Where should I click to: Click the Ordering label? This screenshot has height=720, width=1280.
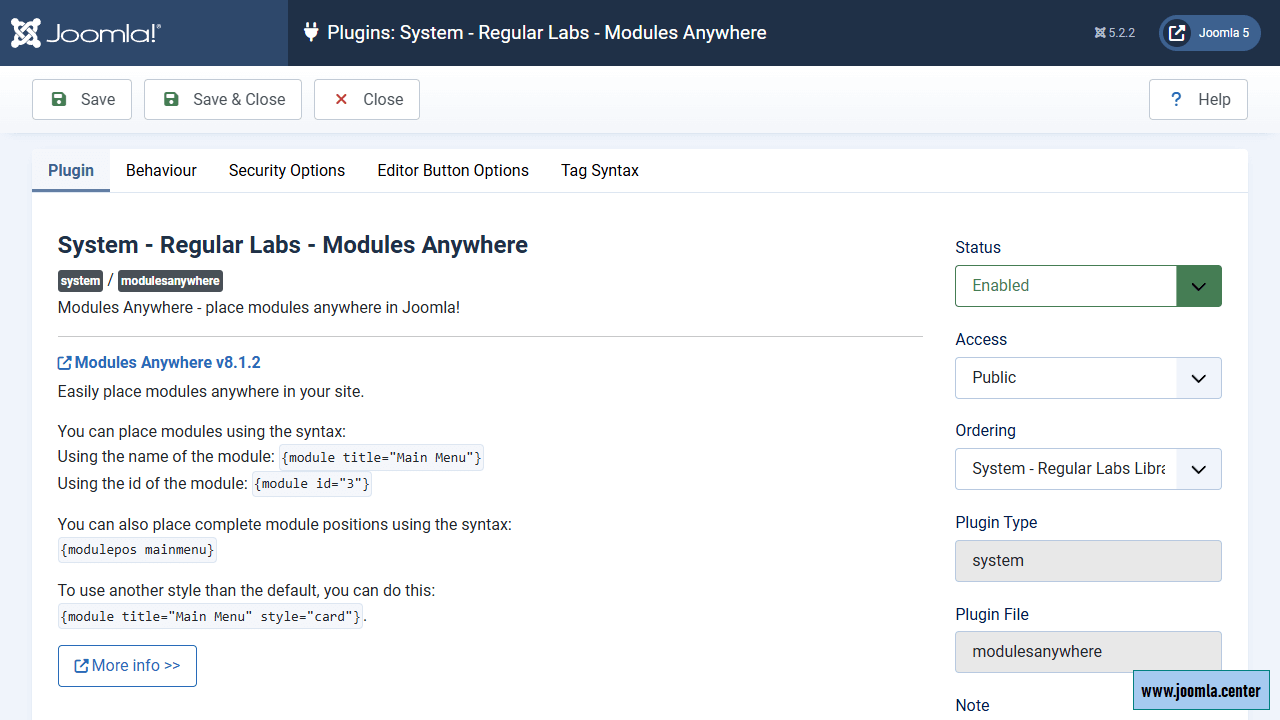click(985, 431)
